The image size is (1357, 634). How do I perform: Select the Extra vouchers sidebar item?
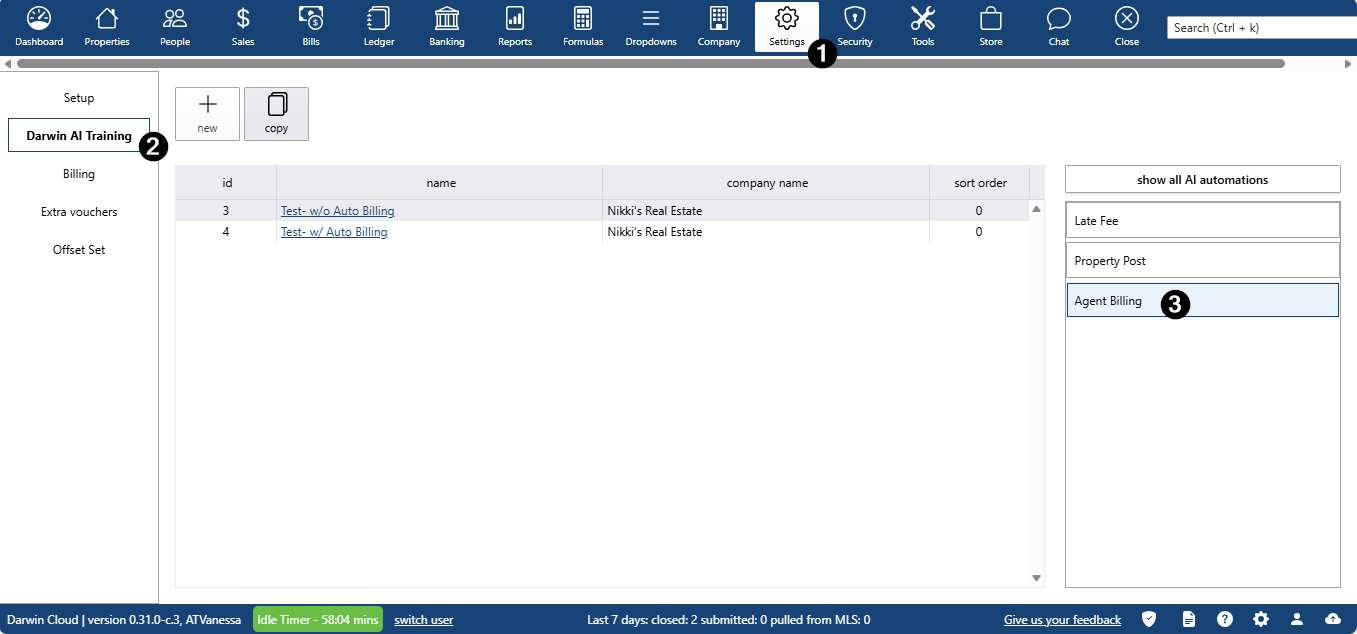click(79, 212)
